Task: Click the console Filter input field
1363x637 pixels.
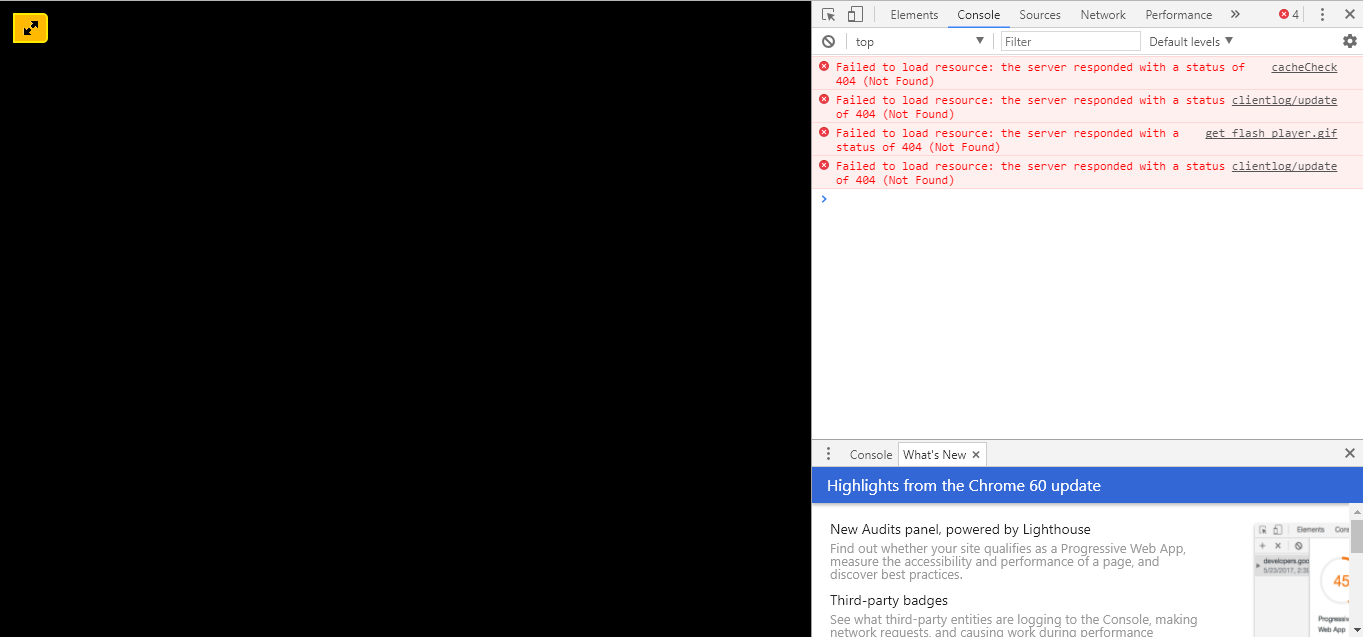Action: click(x=1070, y=41)
